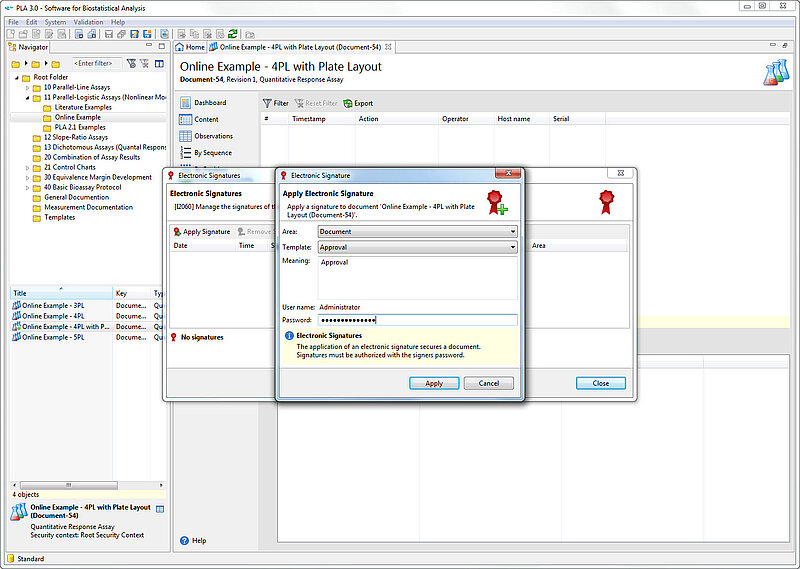This screenshot has width=800, height=569.
Task: Open the File menu
Action: click(13, 22)
